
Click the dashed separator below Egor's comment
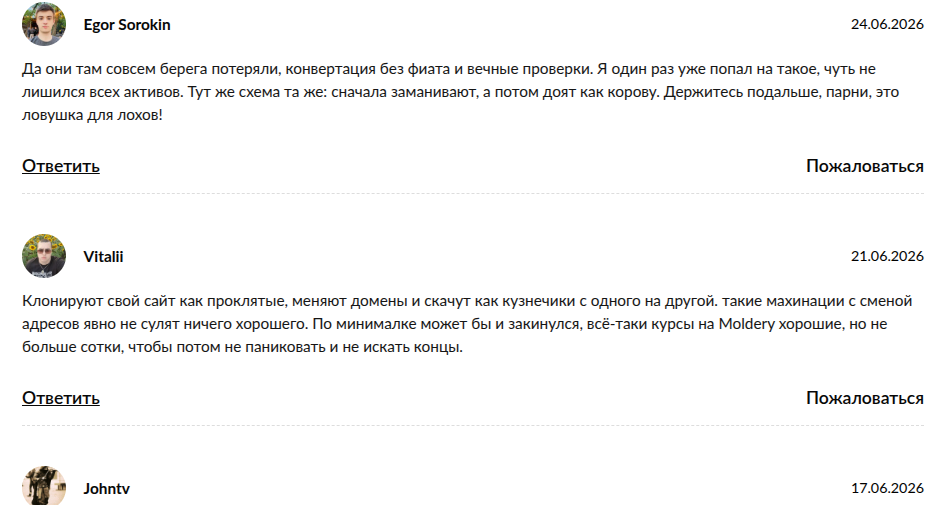pos(473,193)
